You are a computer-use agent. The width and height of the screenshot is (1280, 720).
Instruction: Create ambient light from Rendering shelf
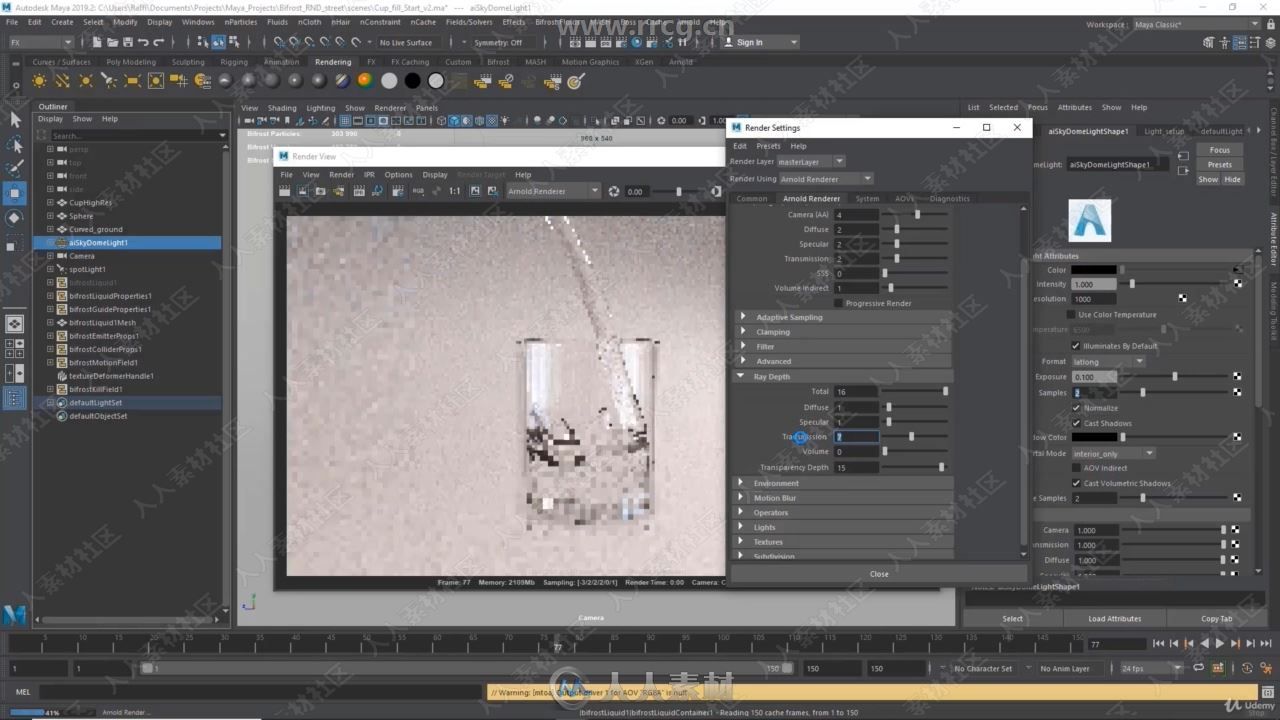click(x=39, y=81)
